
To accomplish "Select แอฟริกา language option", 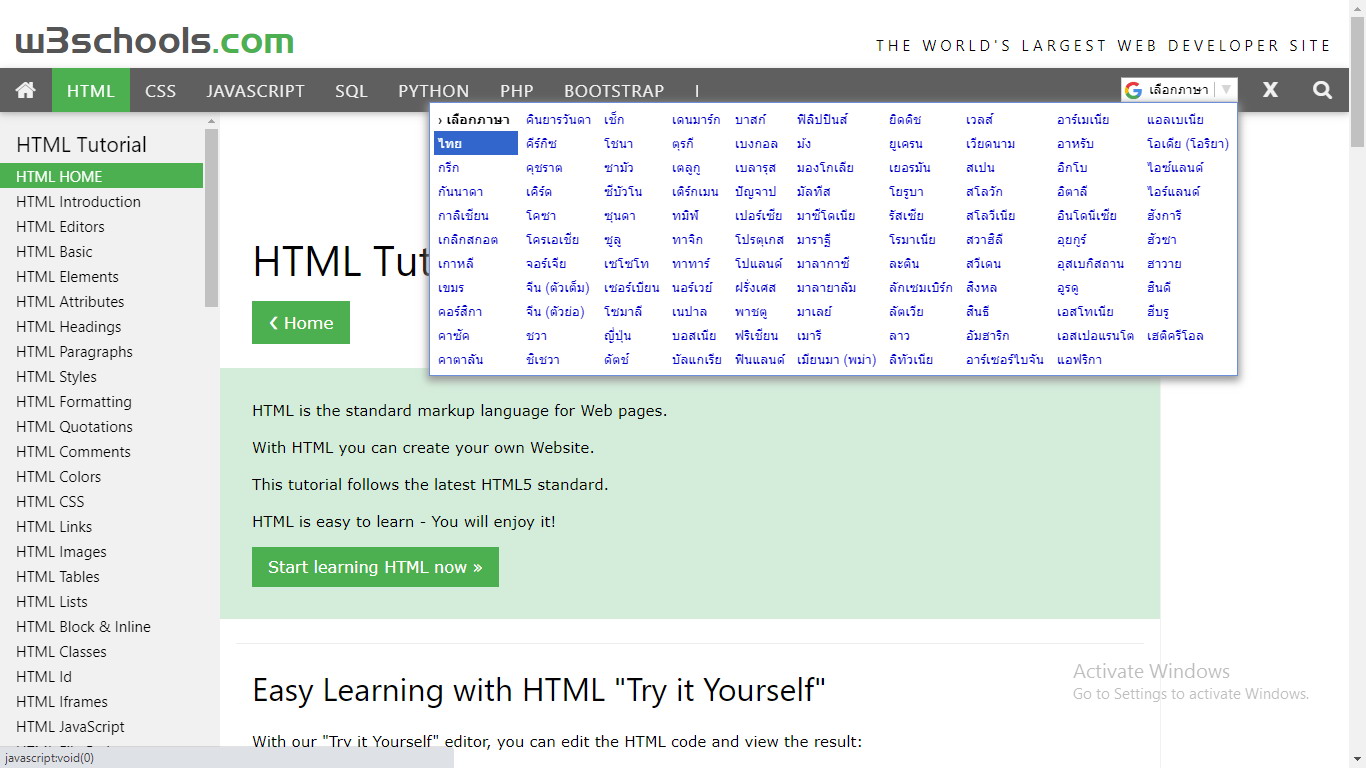I will [x=1079, y=359].
